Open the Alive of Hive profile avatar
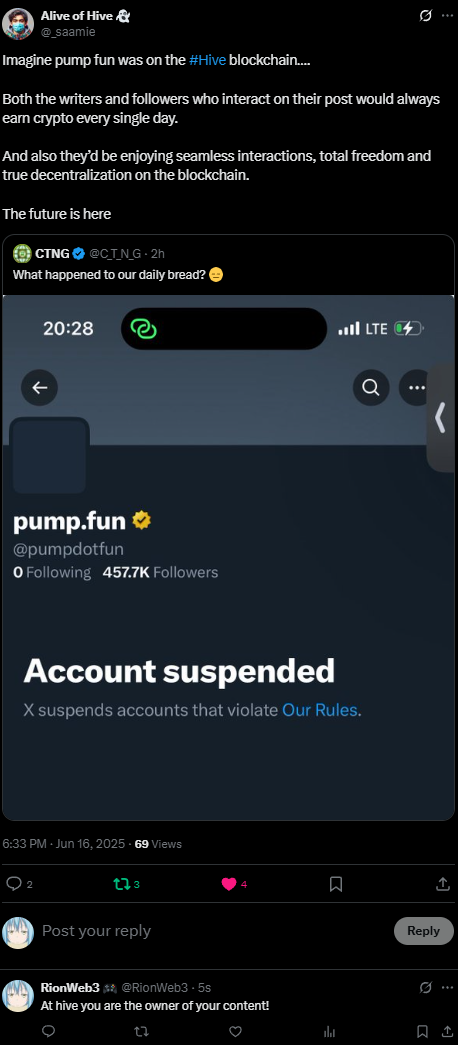The height and width of the screenshot is (1045, 458). (18, 23)
